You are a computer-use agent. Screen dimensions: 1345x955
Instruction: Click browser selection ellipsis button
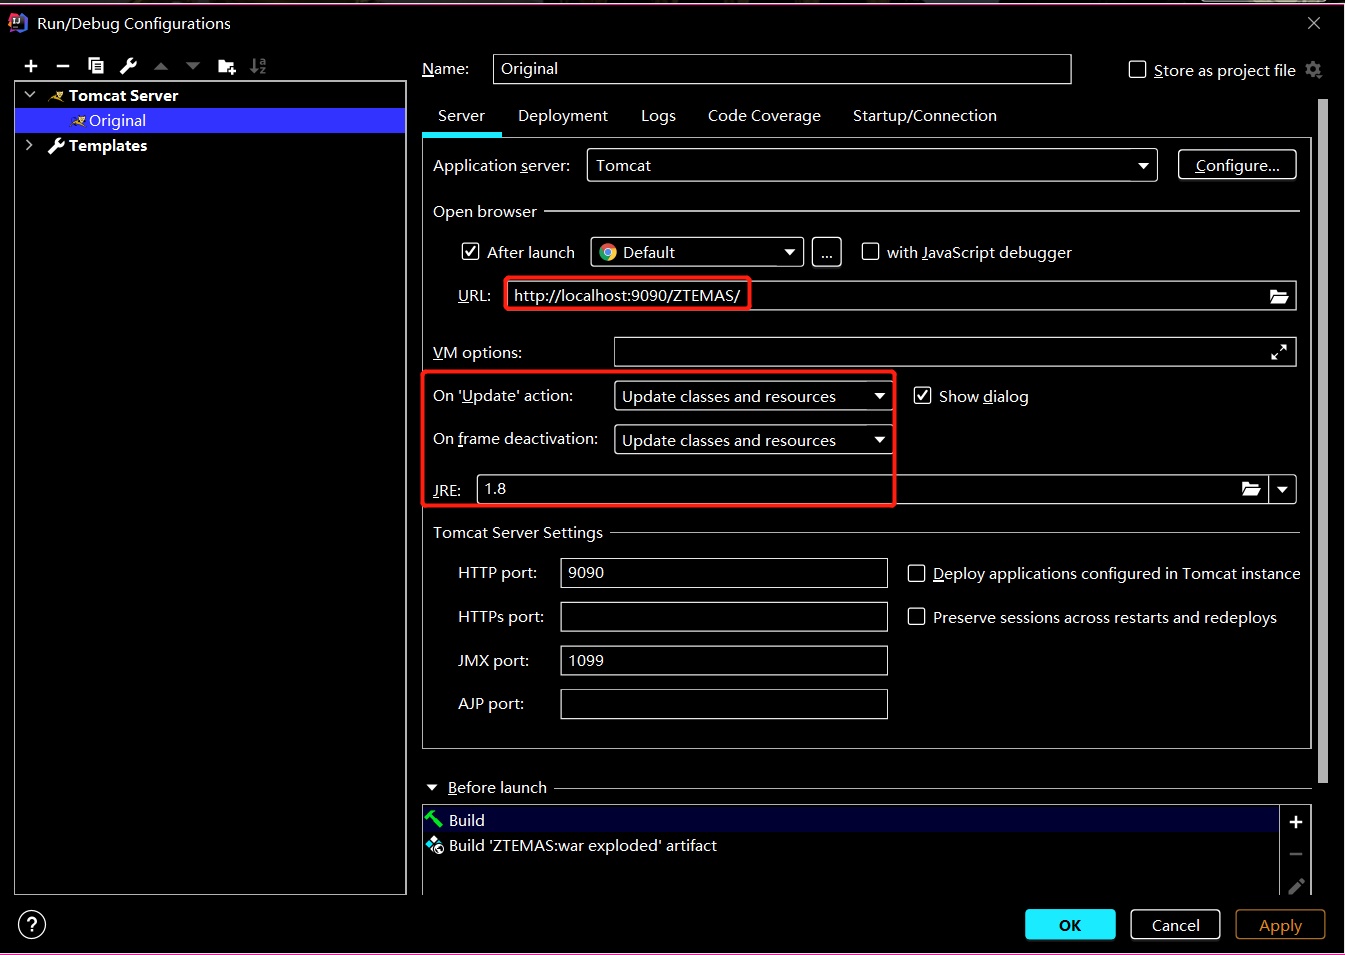click(x=826, y=252)
